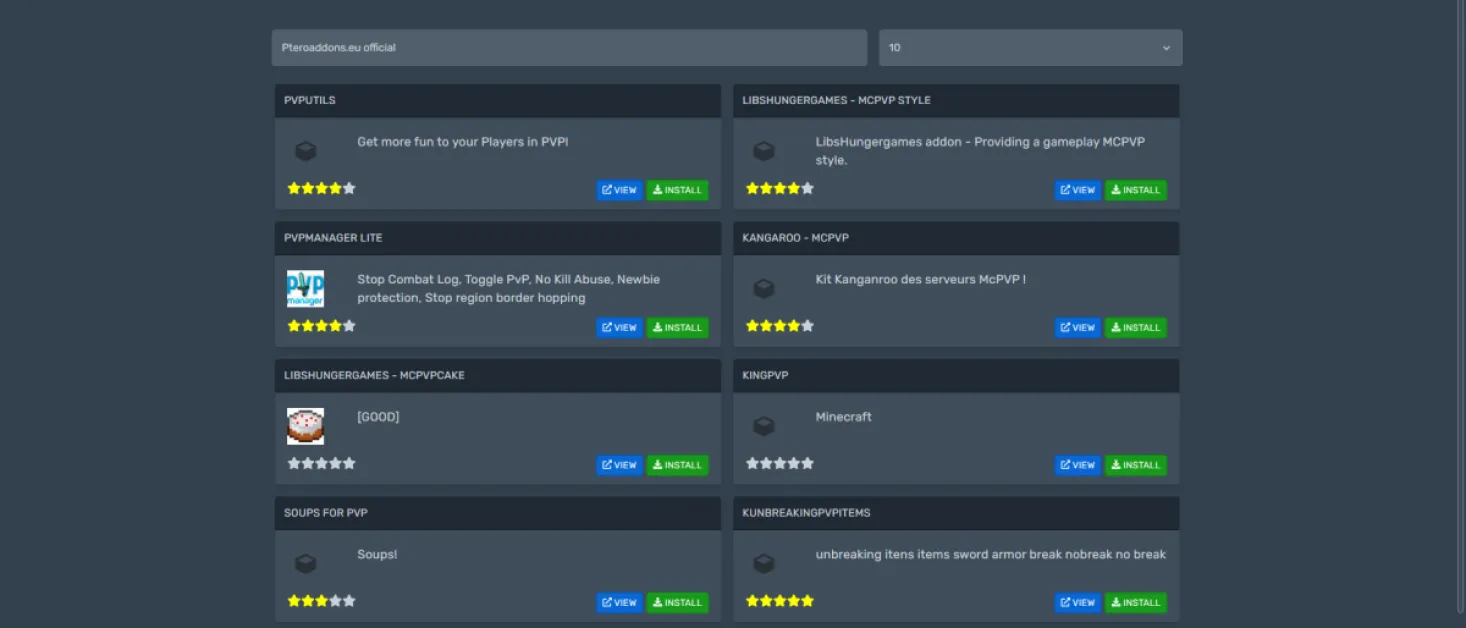Click the cake image for LIBSHUNGERGAMES - MCPVPCAKE

click(x=305, y=426)
